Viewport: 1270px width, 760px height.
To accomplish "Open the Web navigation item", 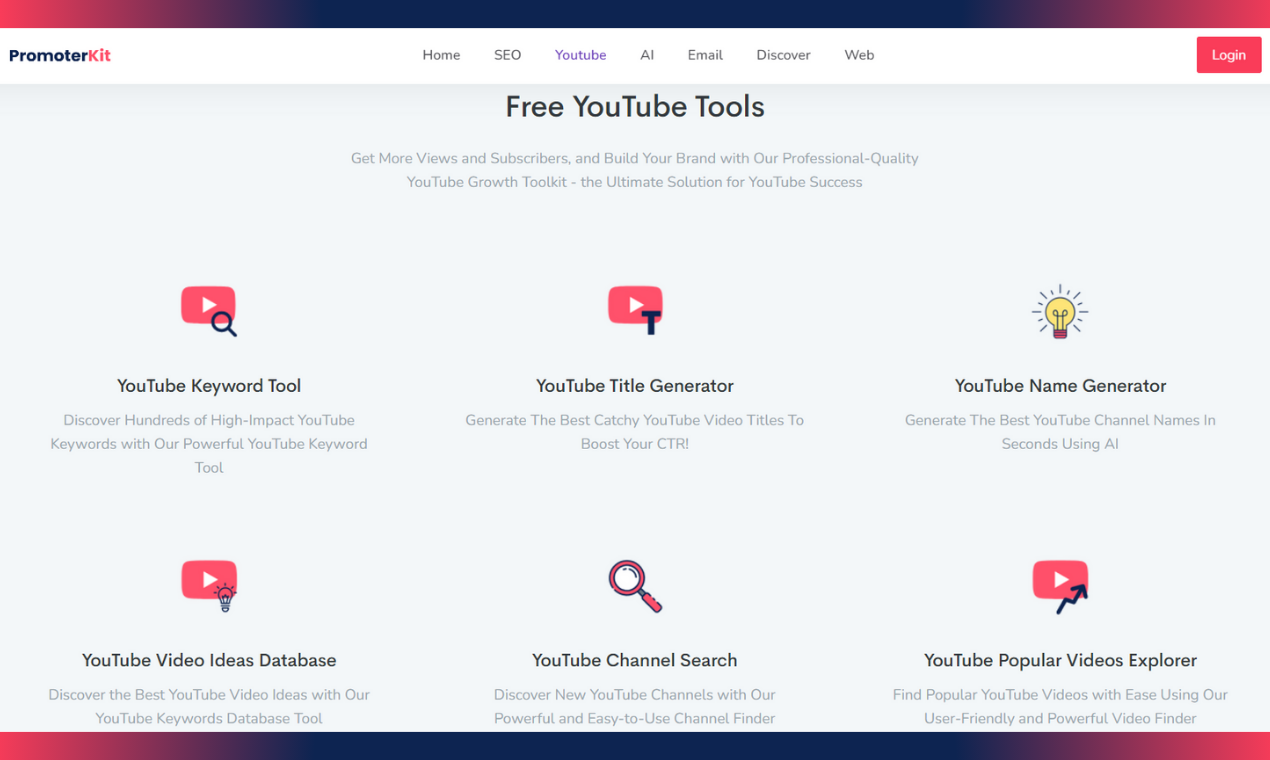I will [859, 55].
